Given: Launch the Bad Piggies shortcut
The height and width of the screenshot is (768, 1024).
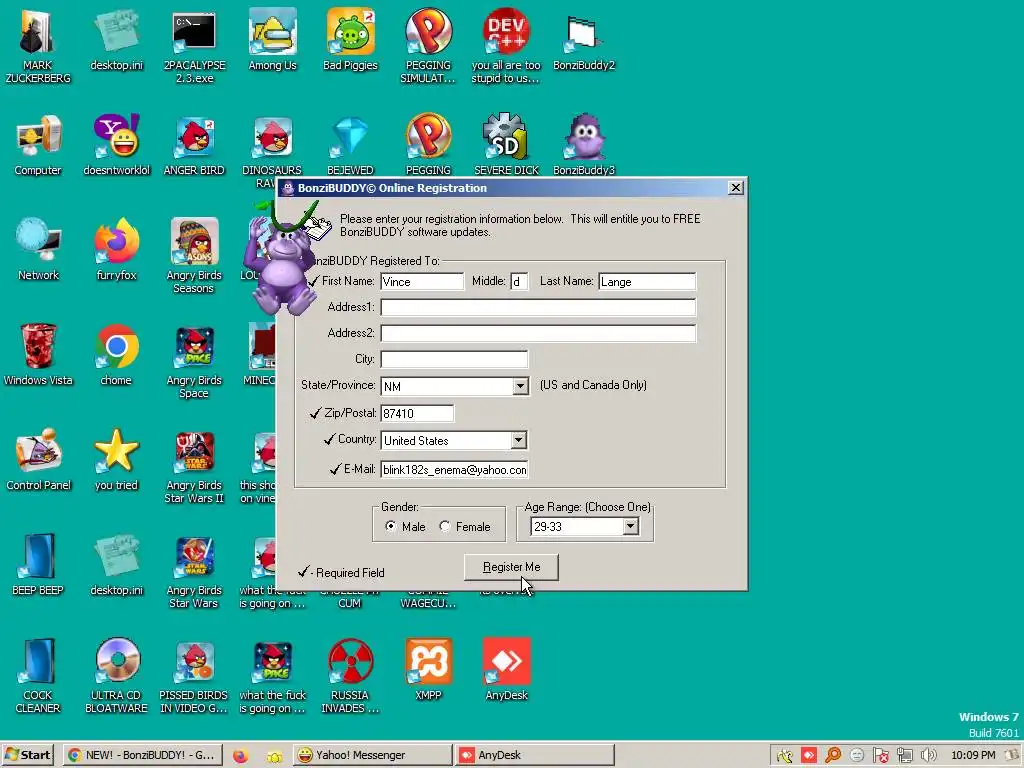Looking at the screenshot, I should click(x=351, y=39).
